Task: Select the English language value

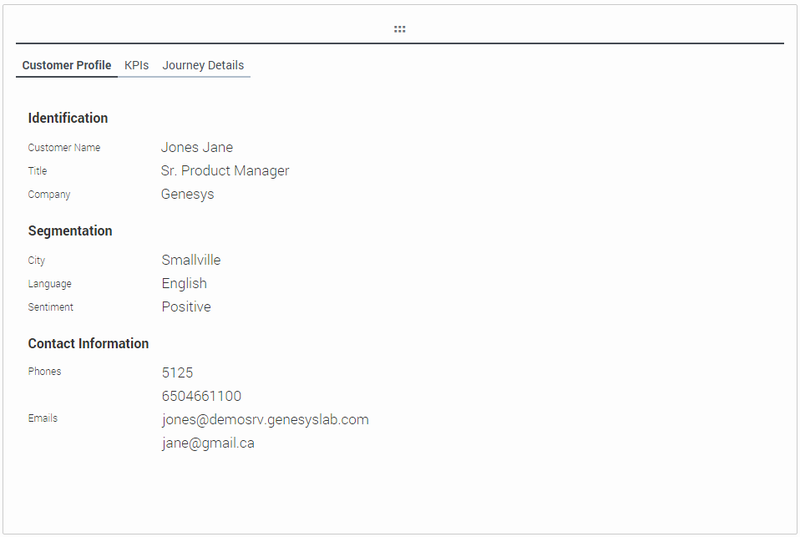Action: (x=184, y=283)
